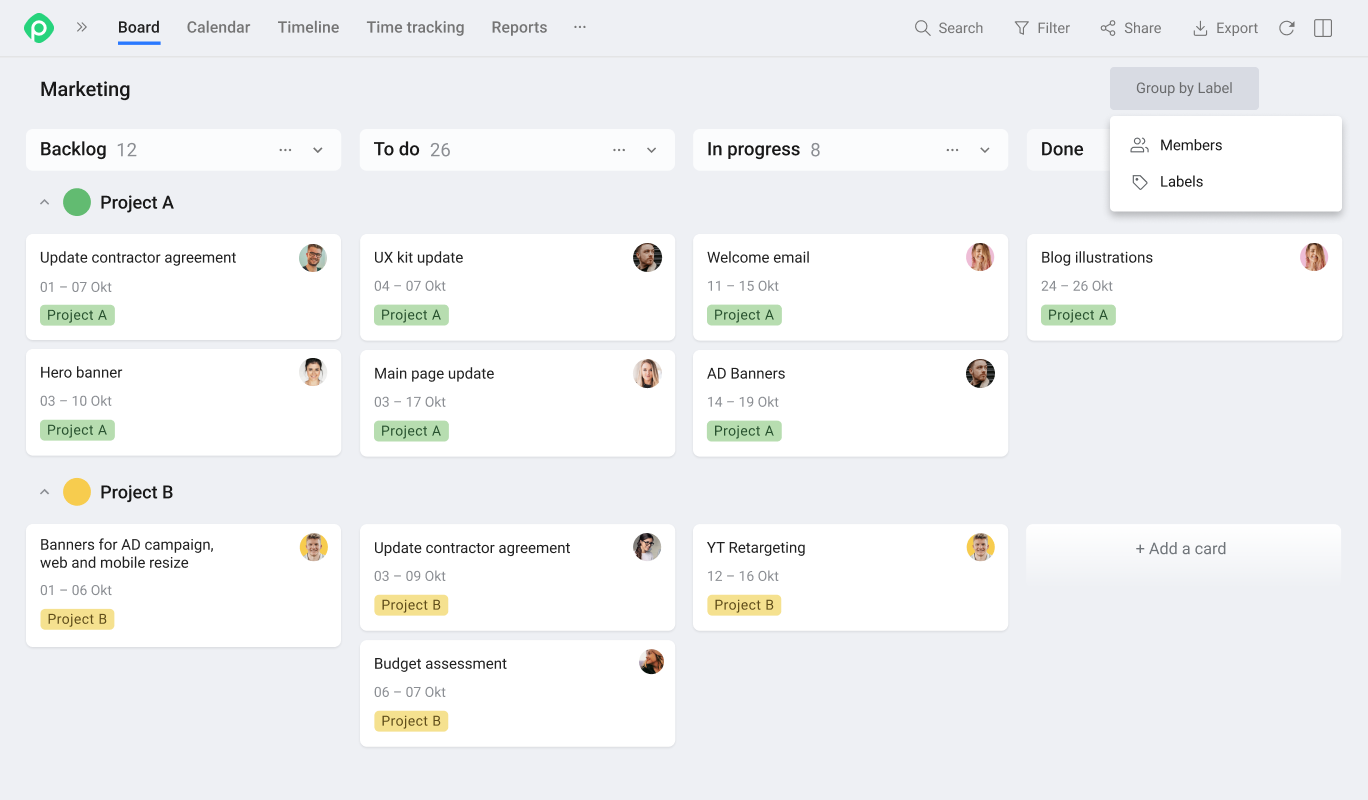The height and width of the screenshot is (800, 1368).
Task: Click the green app logo icon
Action: 39,28
